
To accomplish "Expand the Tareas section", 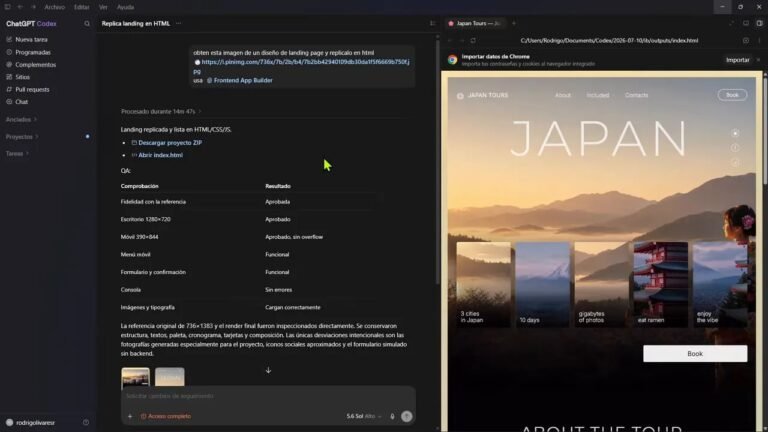I will point(17,154).
